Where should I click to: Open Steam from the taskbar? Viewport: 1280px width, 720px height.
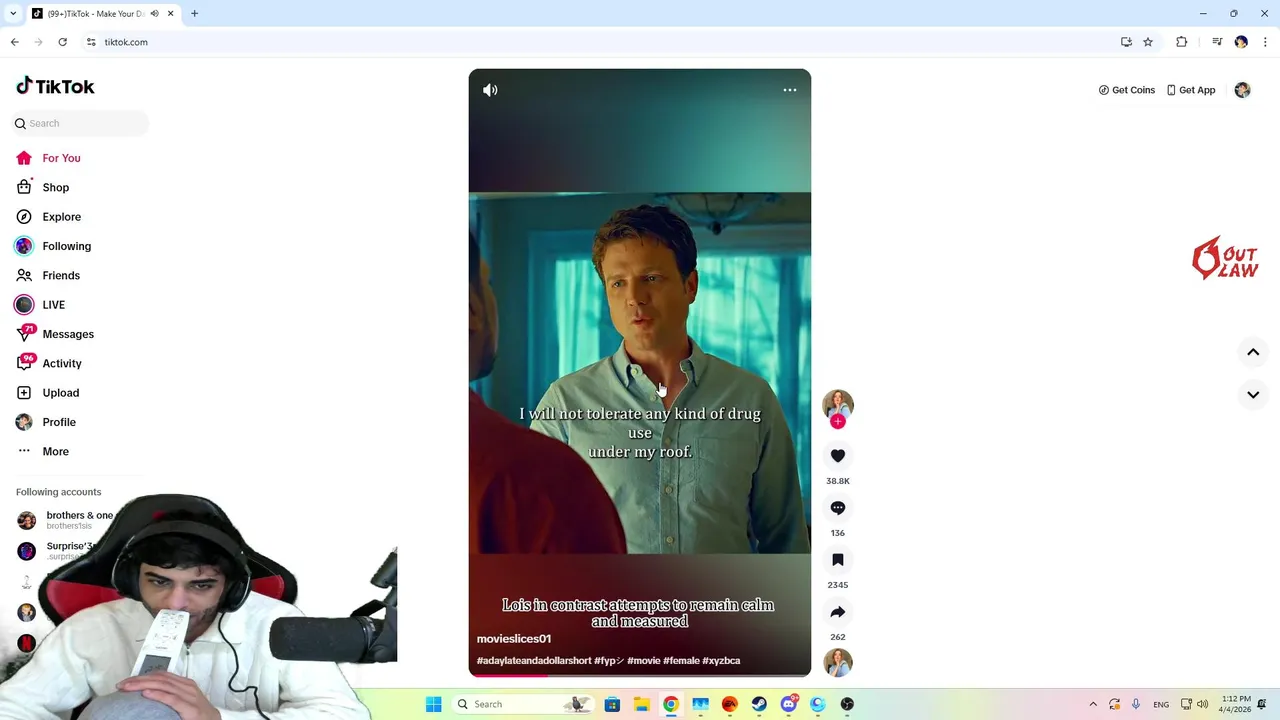[x=759, y=704]
